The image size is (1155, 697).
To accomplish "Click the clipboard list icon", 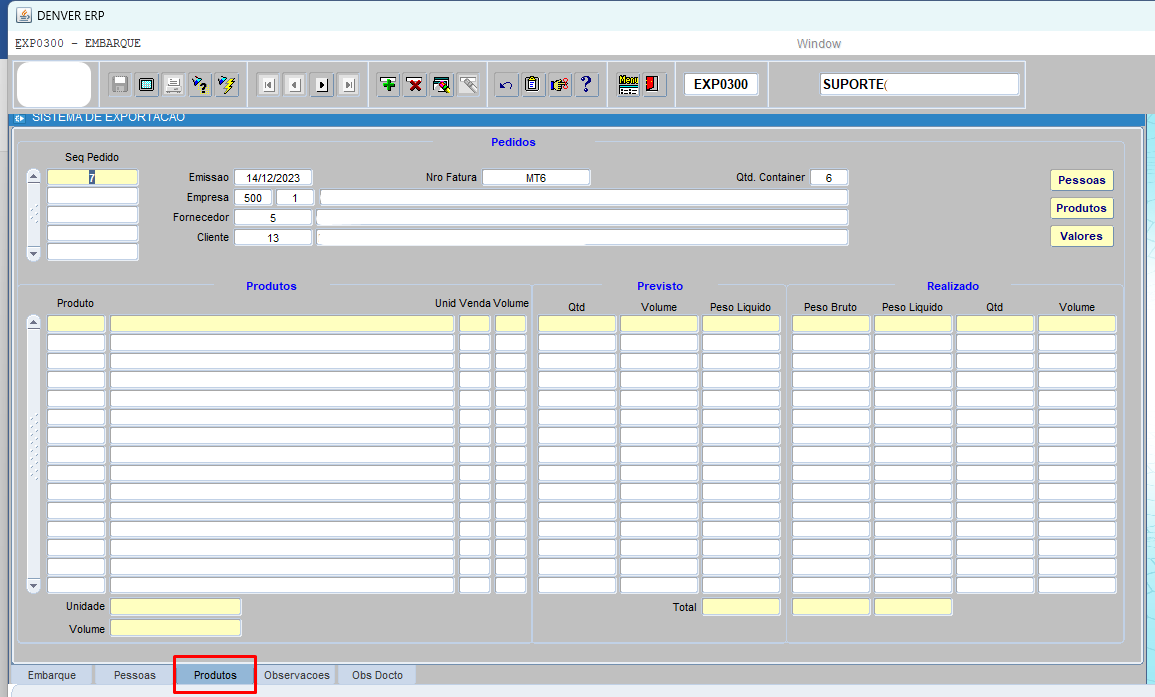I will click(x=533, y=85).
